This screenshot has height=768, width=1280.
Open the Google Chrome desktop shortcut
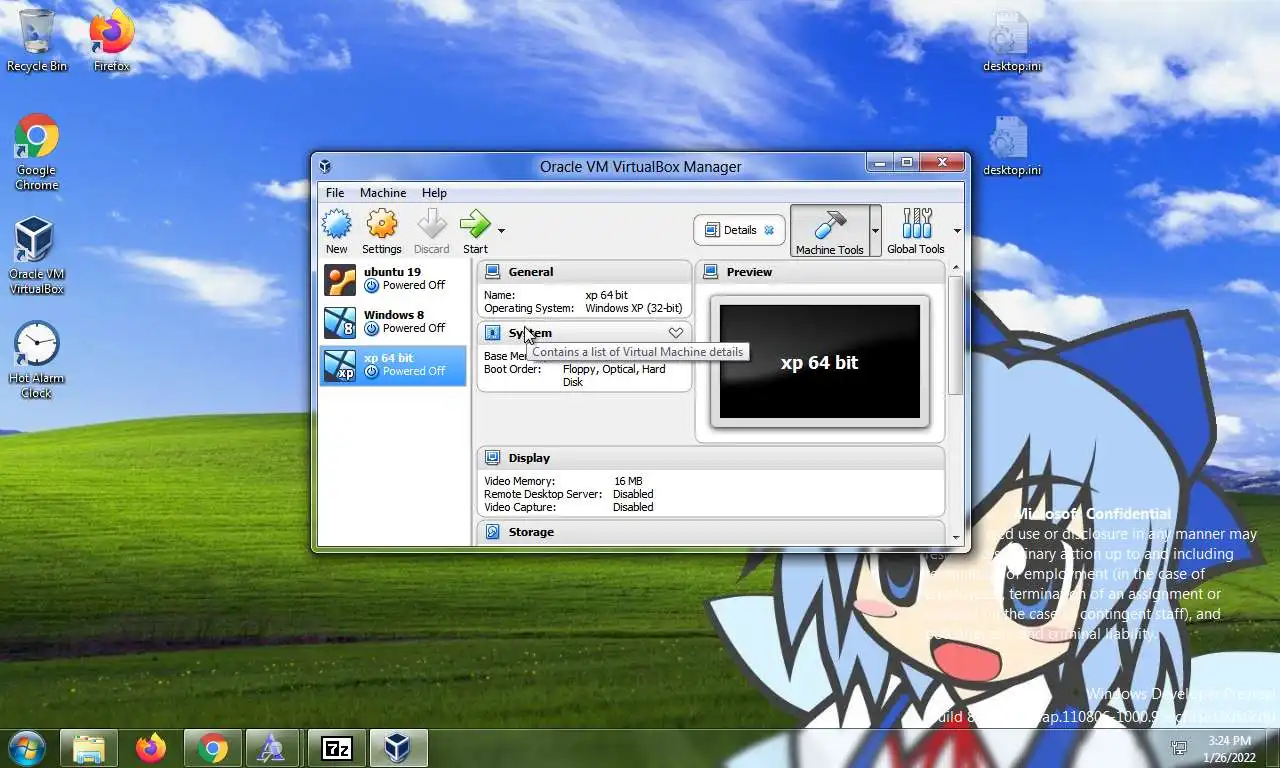37,152
